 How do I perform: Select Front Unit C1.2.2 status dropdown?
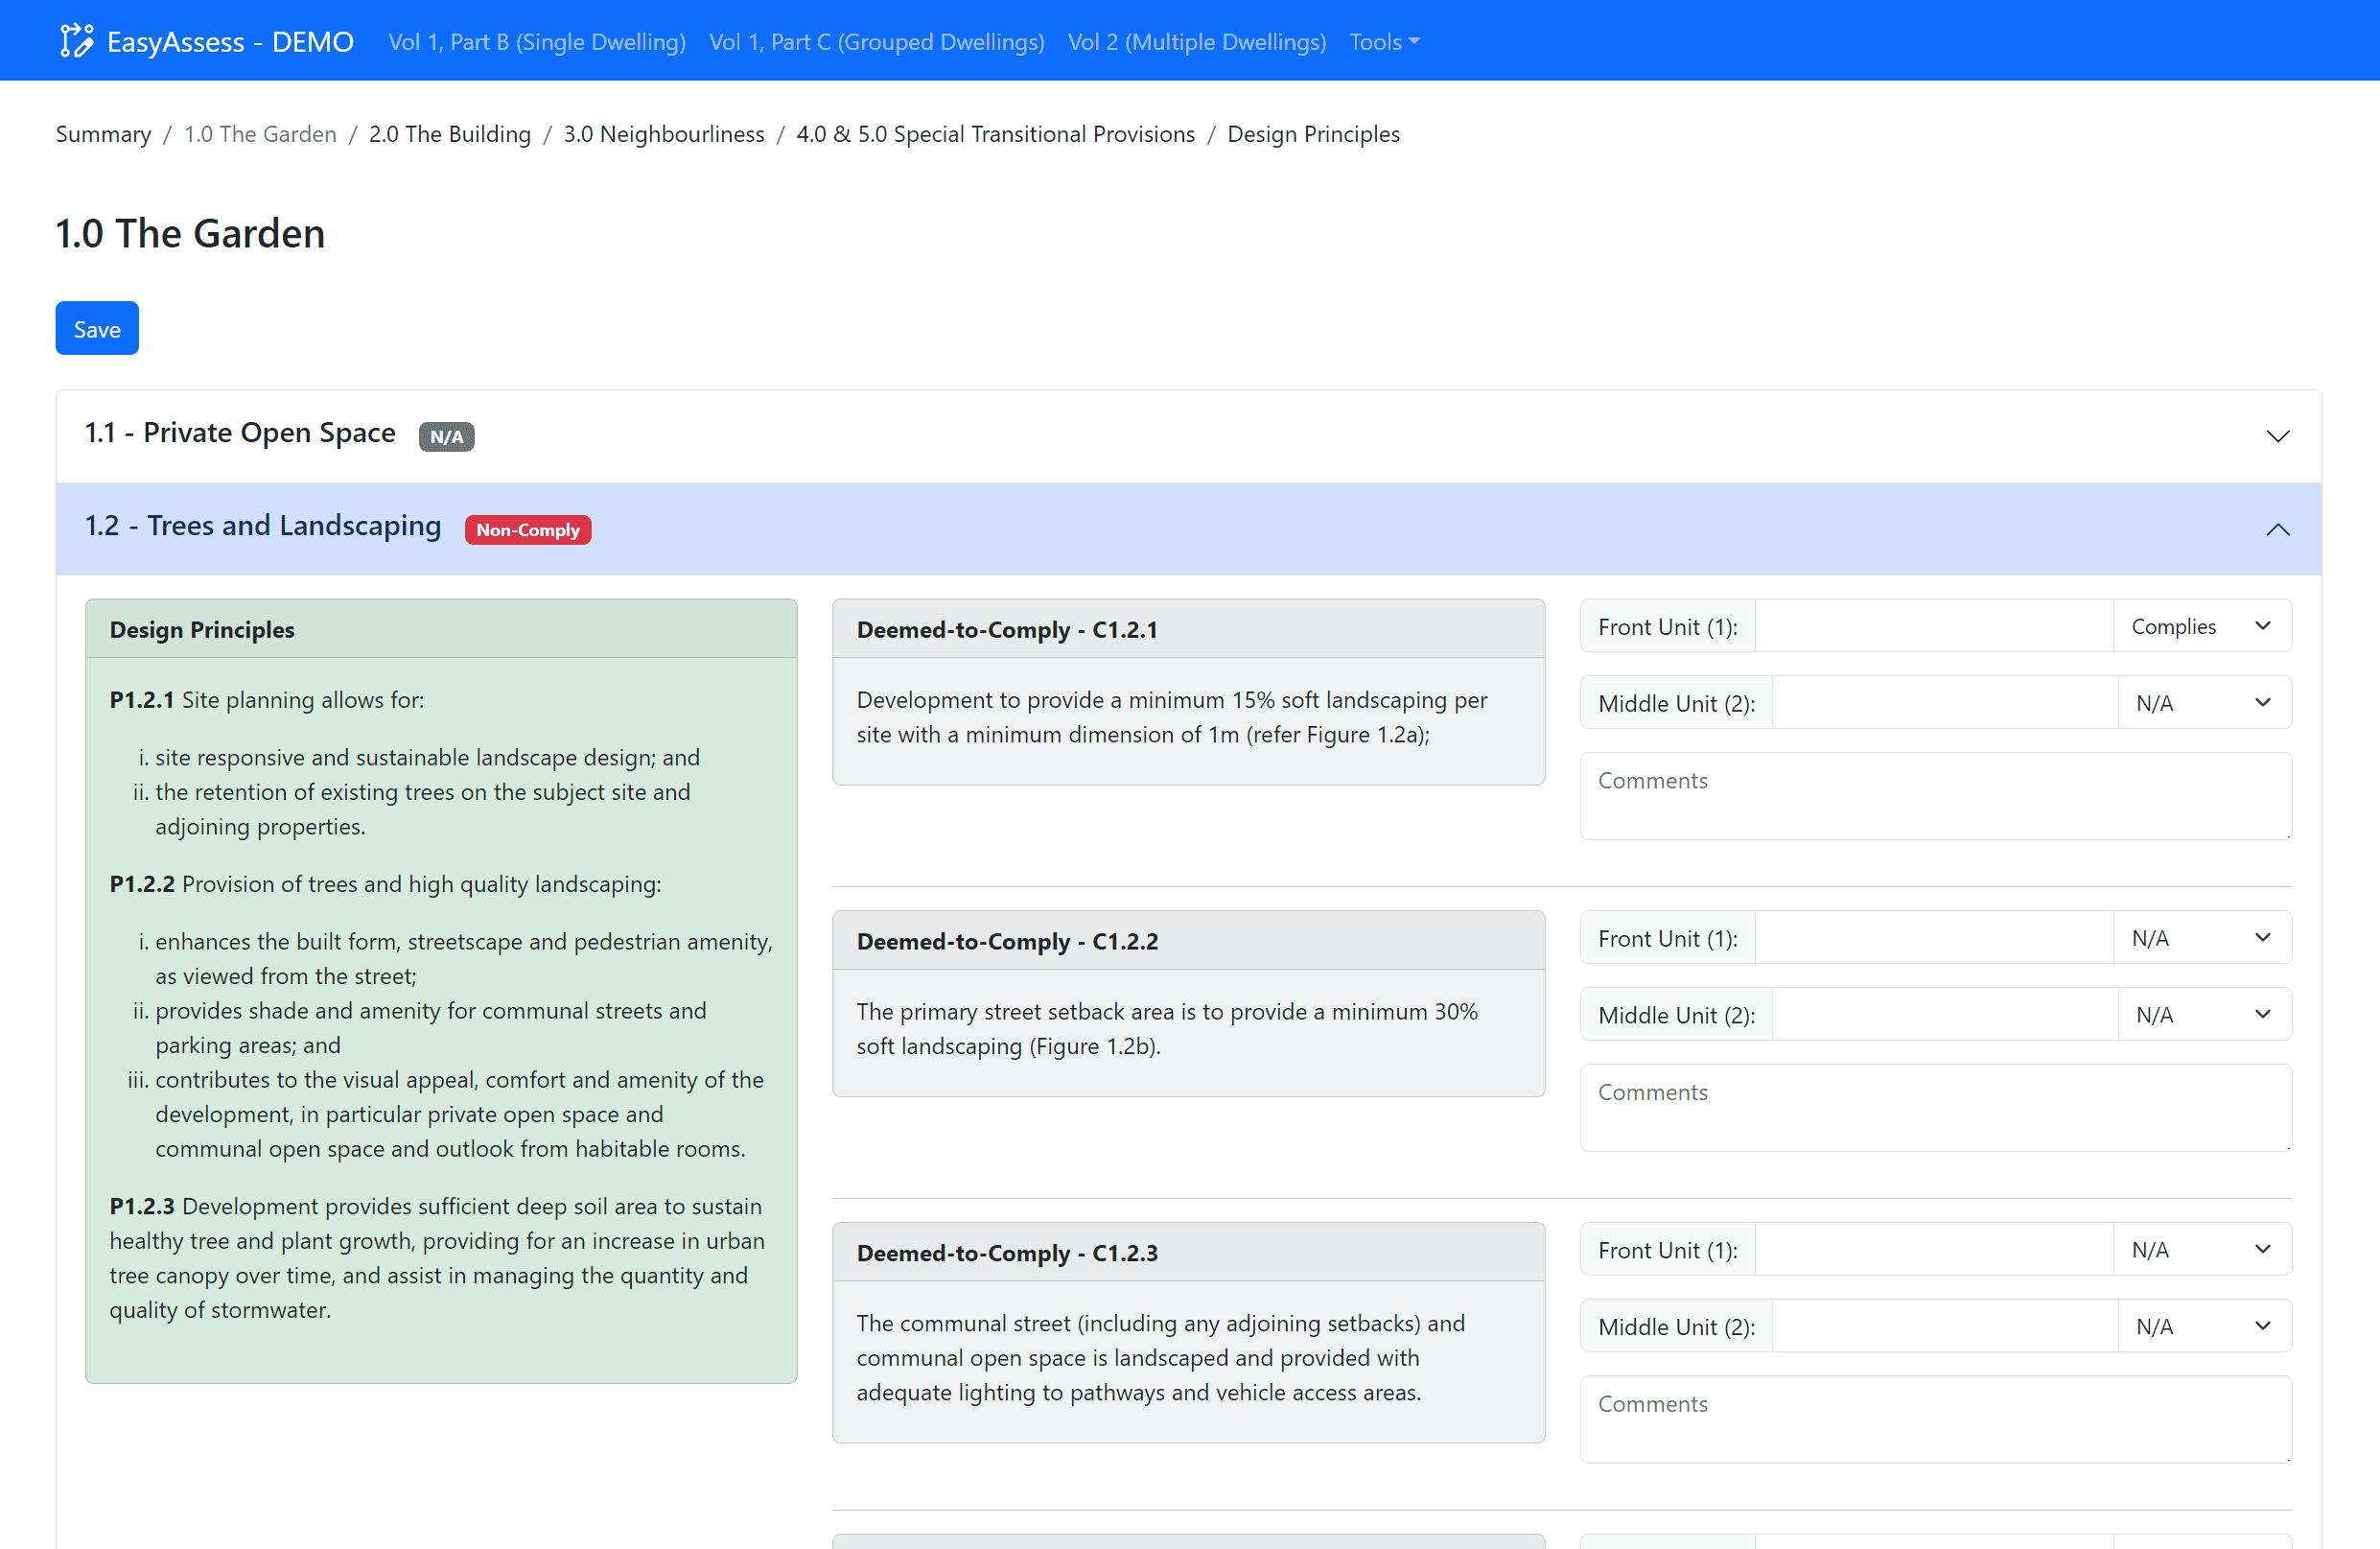click(x=2202, y=937)
